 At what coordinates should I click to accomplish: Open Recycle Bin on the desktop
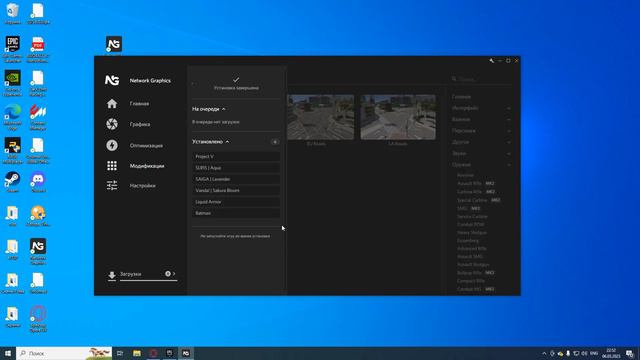point(13,13)
